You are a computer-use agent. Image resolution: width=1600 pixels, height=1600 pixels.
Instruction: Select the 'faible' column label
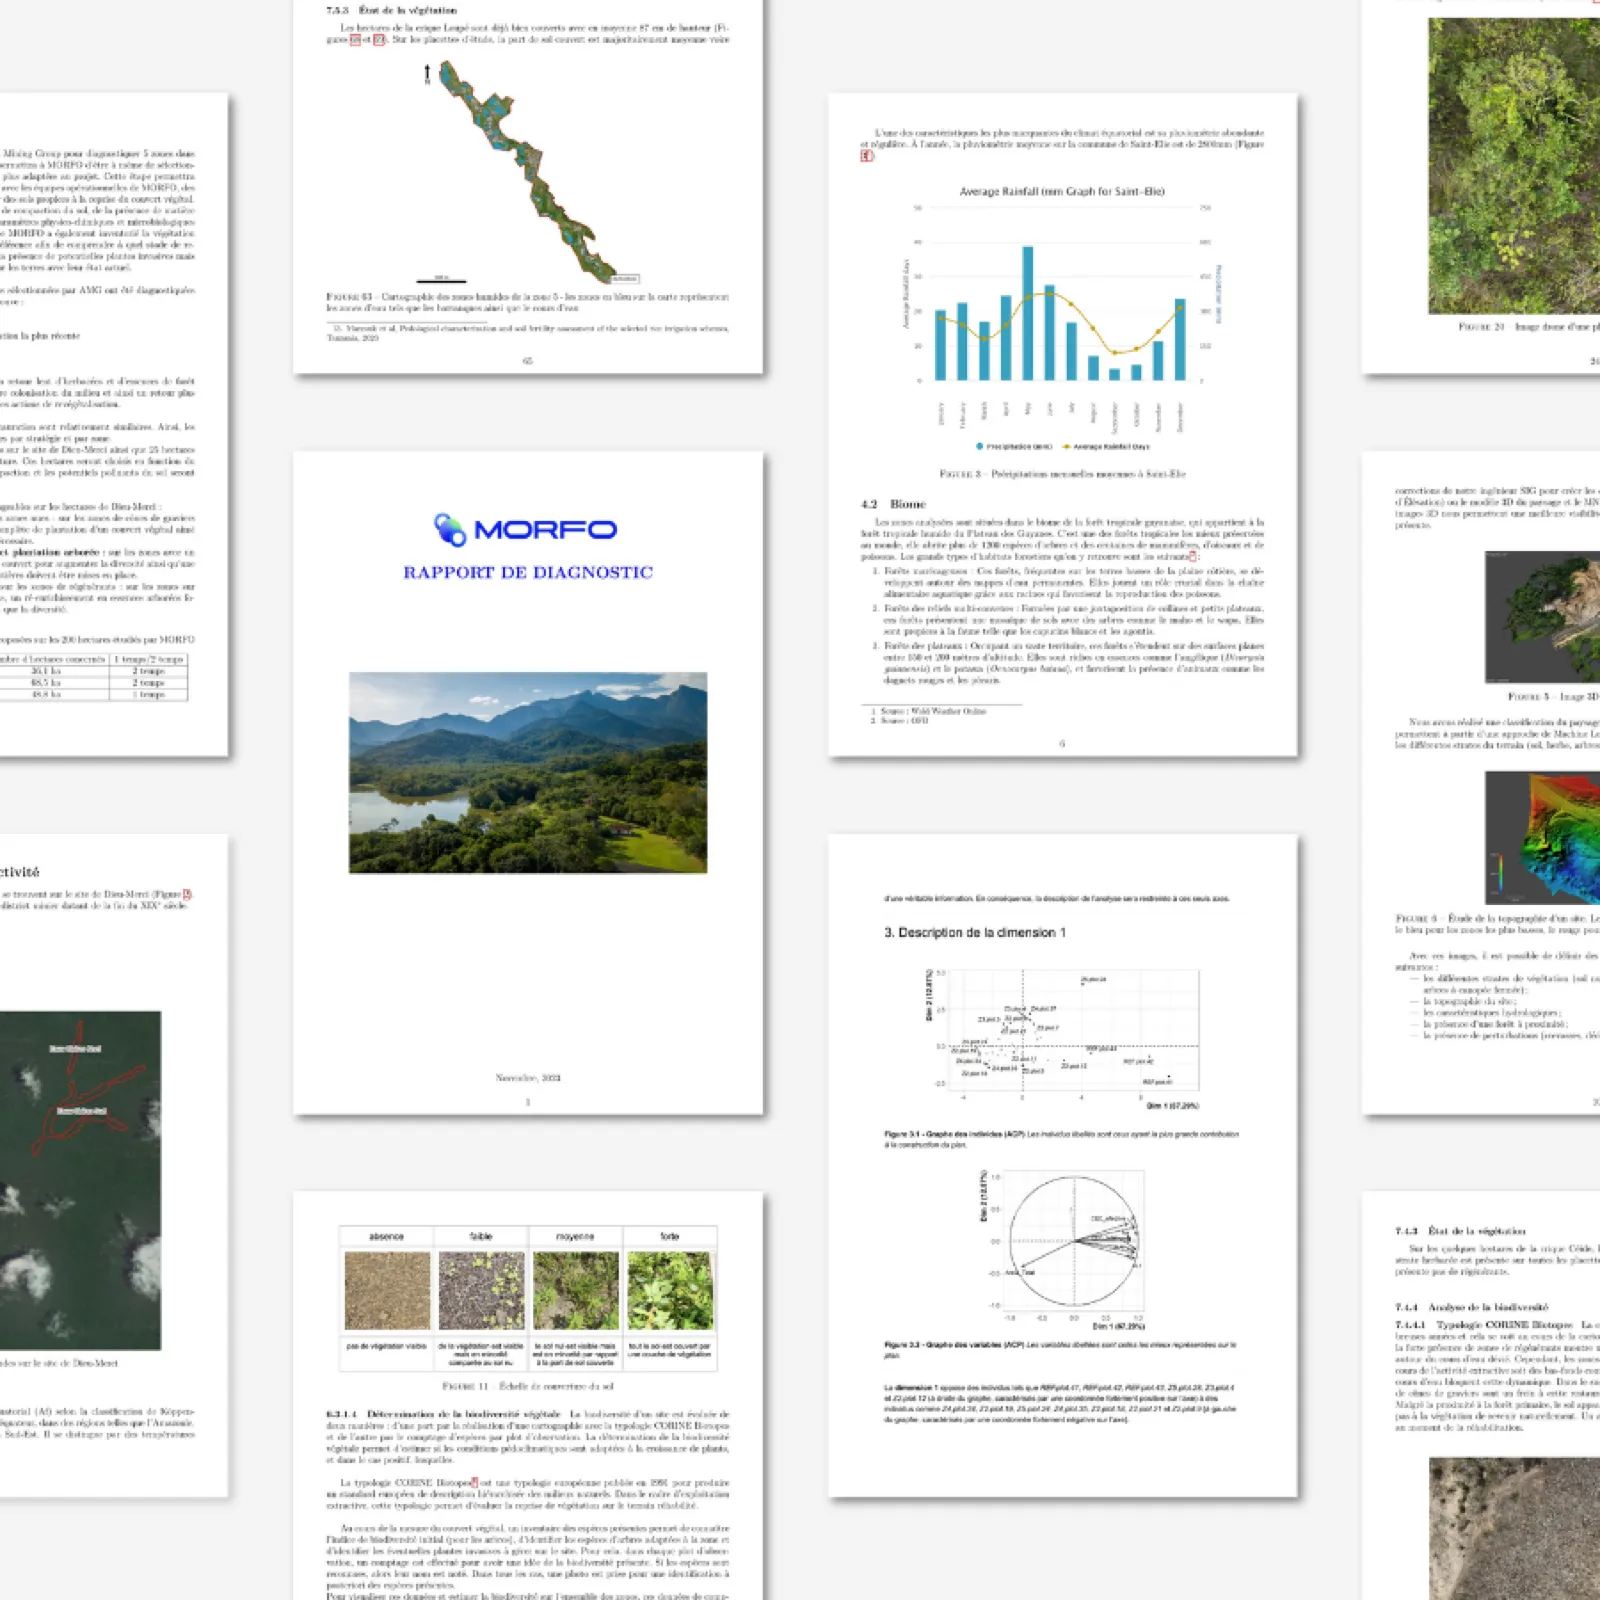pos(481,1237)
